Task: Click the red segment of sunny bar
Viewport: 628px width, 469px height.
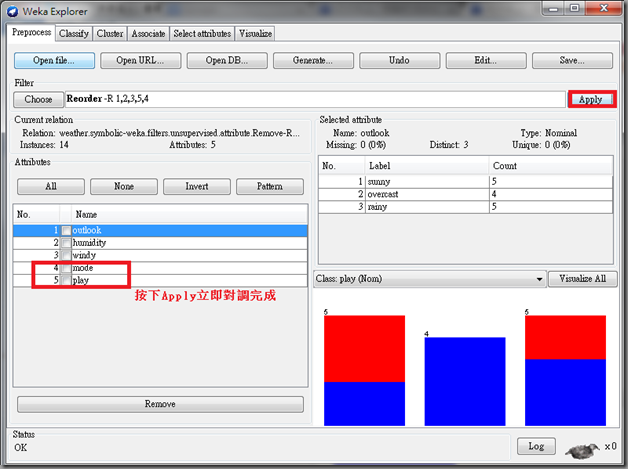Action: coord(364,349)
